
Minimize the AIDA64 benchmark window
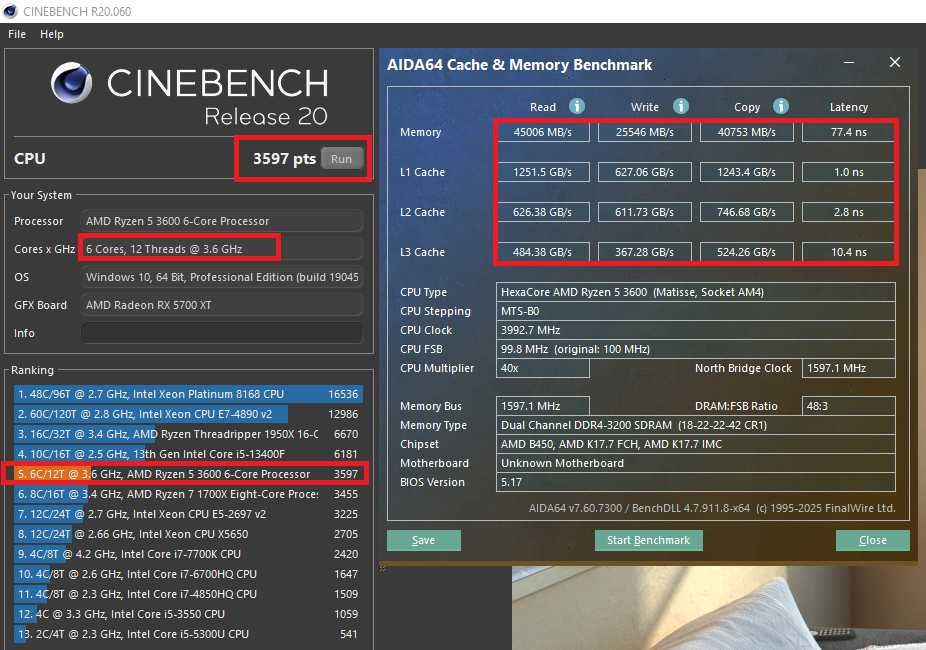849,62
